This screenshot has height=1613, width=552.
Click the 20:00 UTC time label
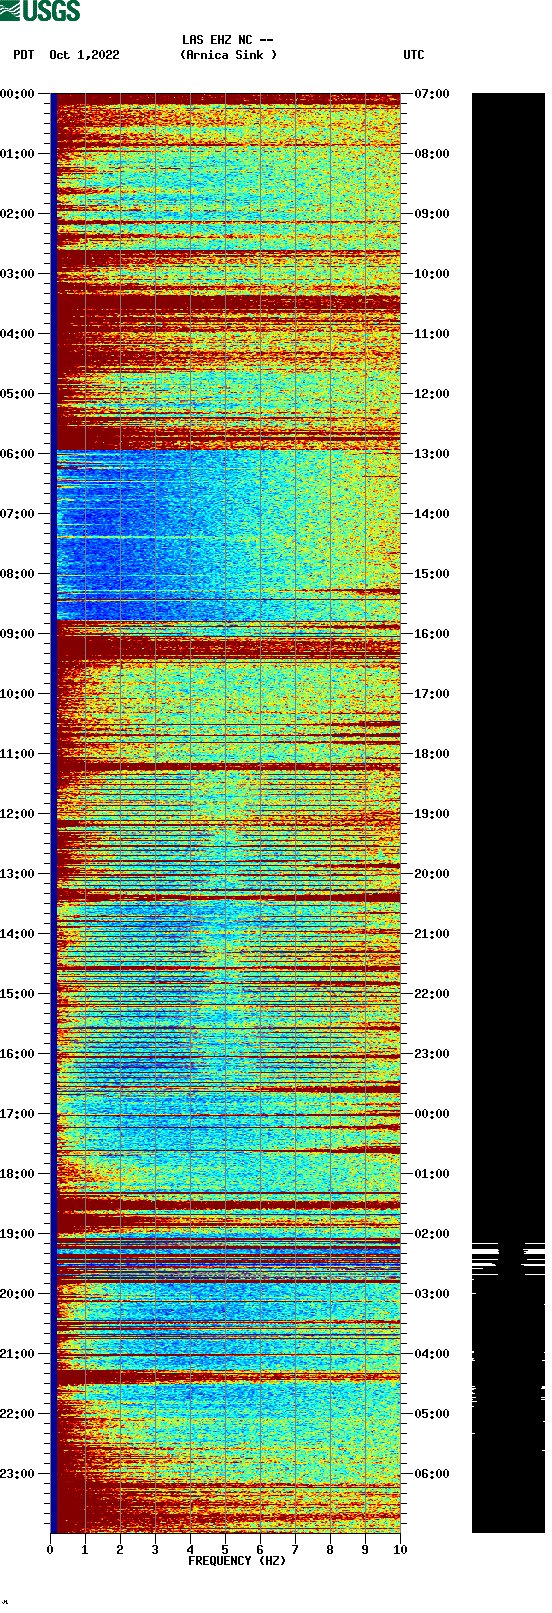[432, 874]
